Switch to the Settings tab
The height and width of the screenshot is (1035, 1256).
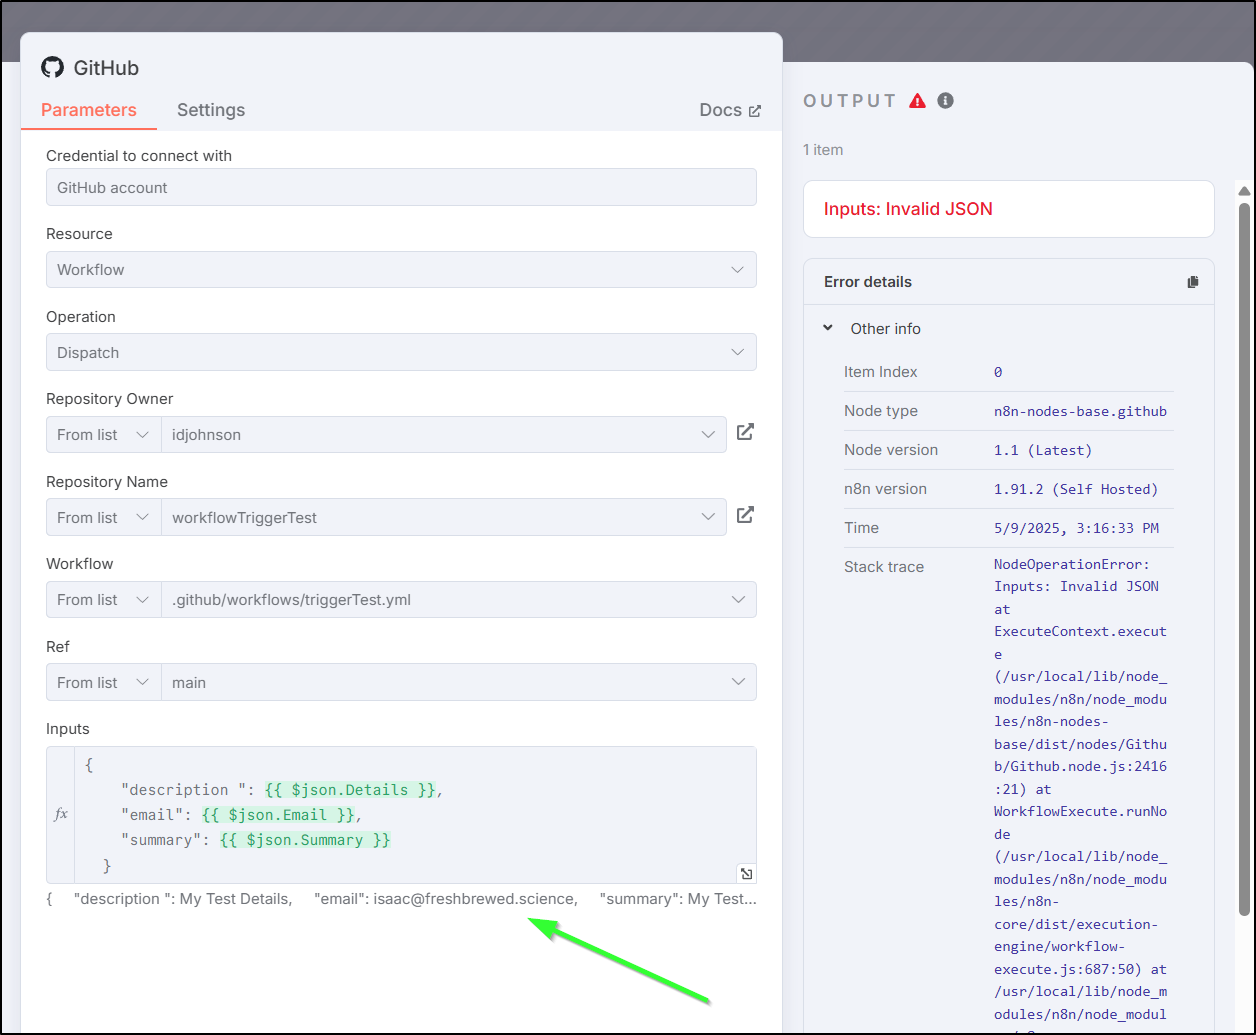click(x=211, y=110)
